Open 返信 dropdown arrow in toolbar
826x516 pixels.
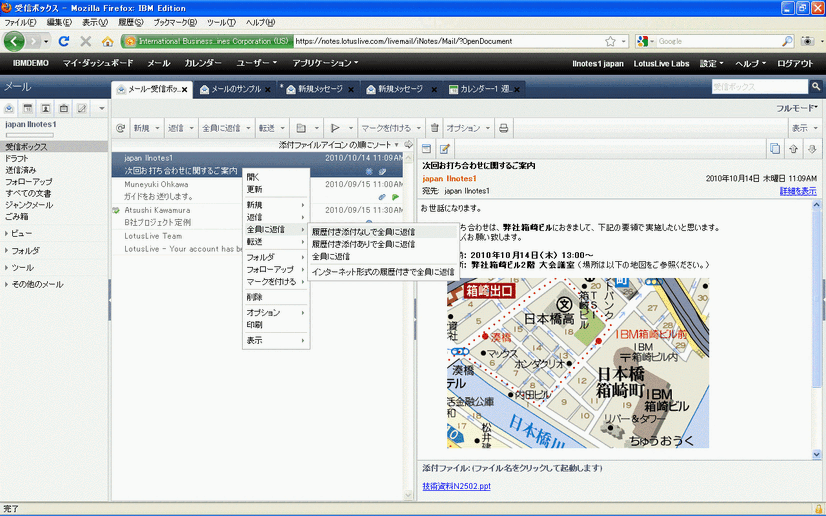point(191,128)
